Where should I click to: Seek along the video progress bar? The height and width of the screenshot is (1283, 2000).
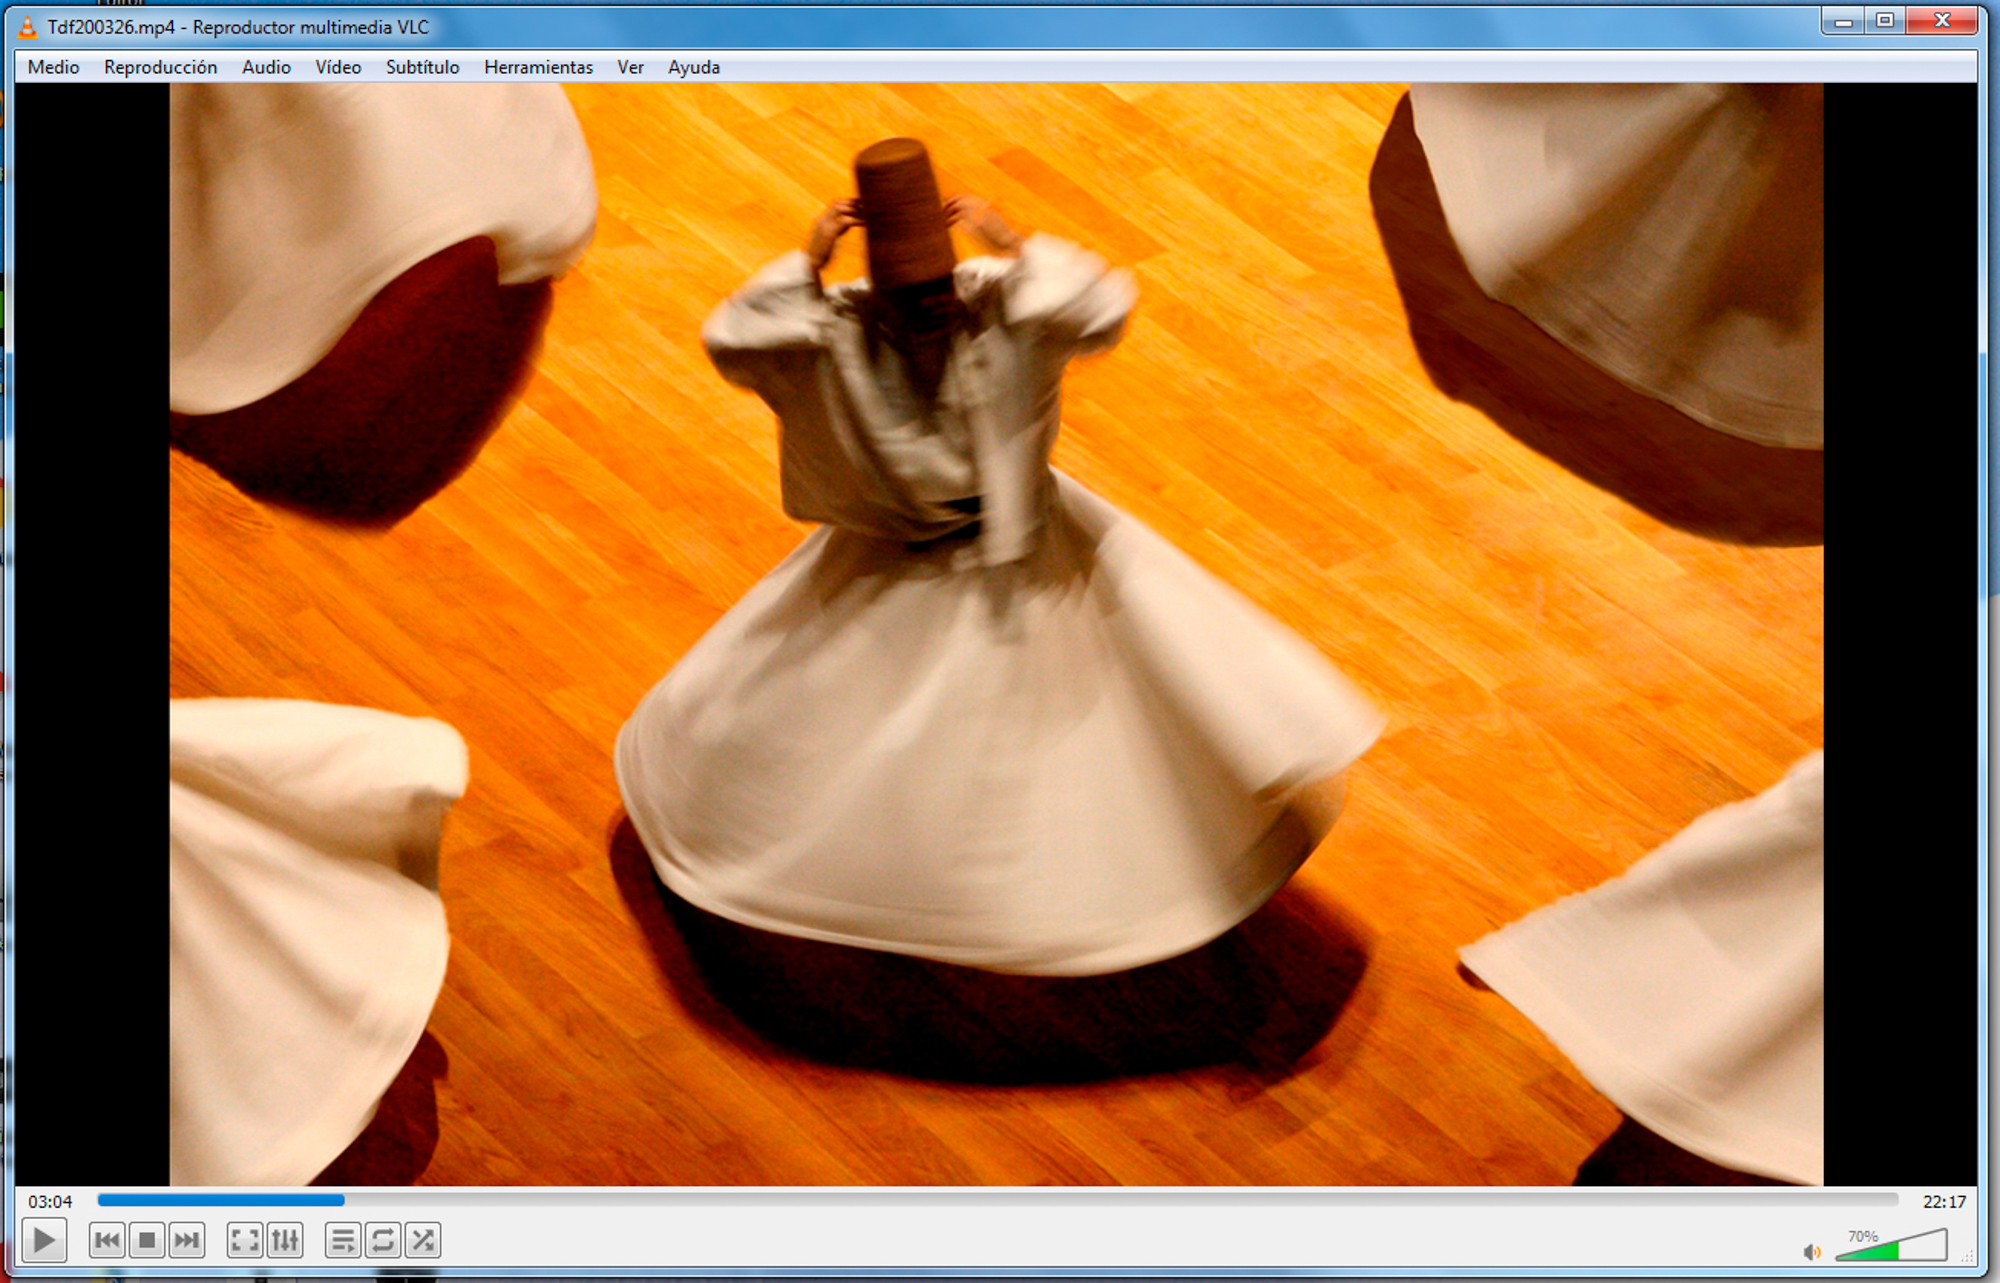coord(997,1200)
